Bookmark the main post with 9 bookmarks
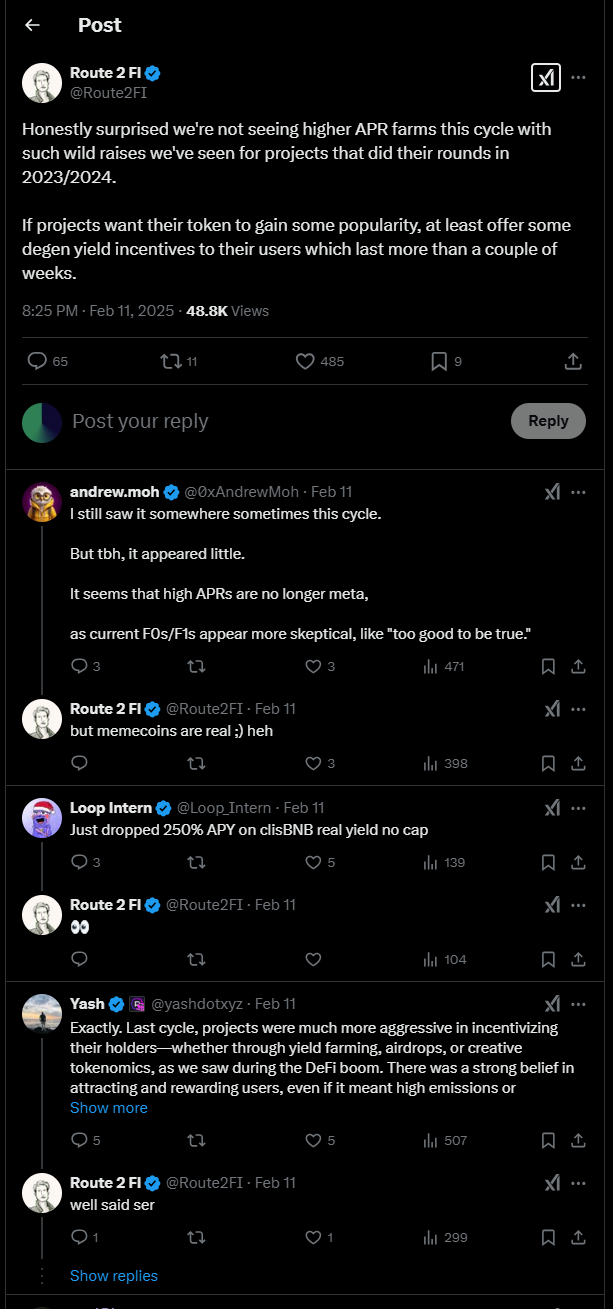 coord(446,361)
